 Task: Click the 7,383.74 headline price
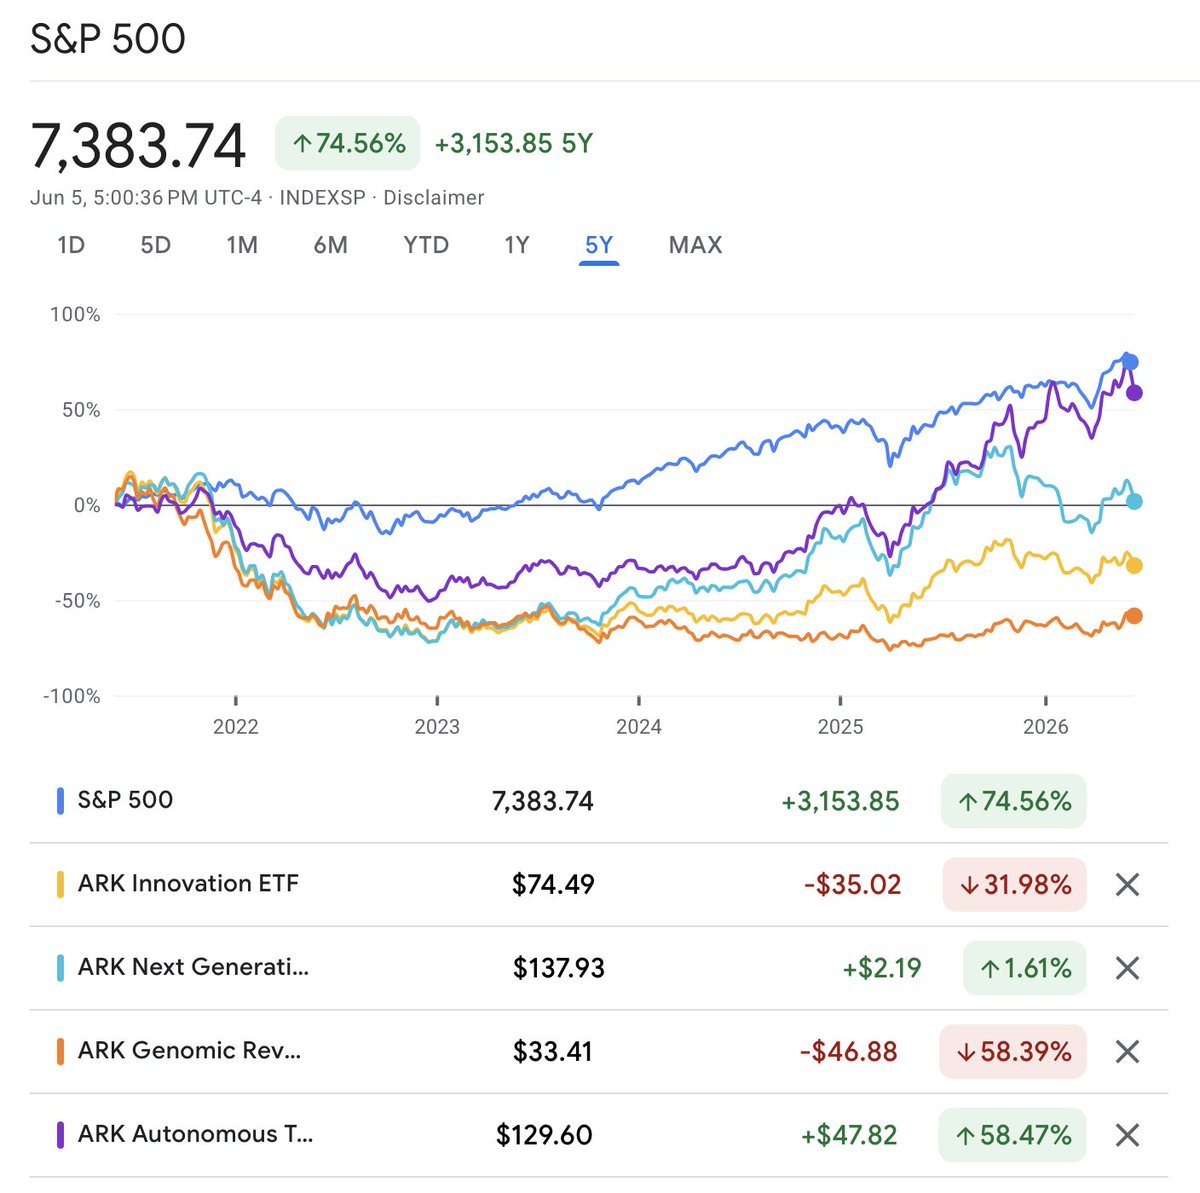(x=139, y=146)
